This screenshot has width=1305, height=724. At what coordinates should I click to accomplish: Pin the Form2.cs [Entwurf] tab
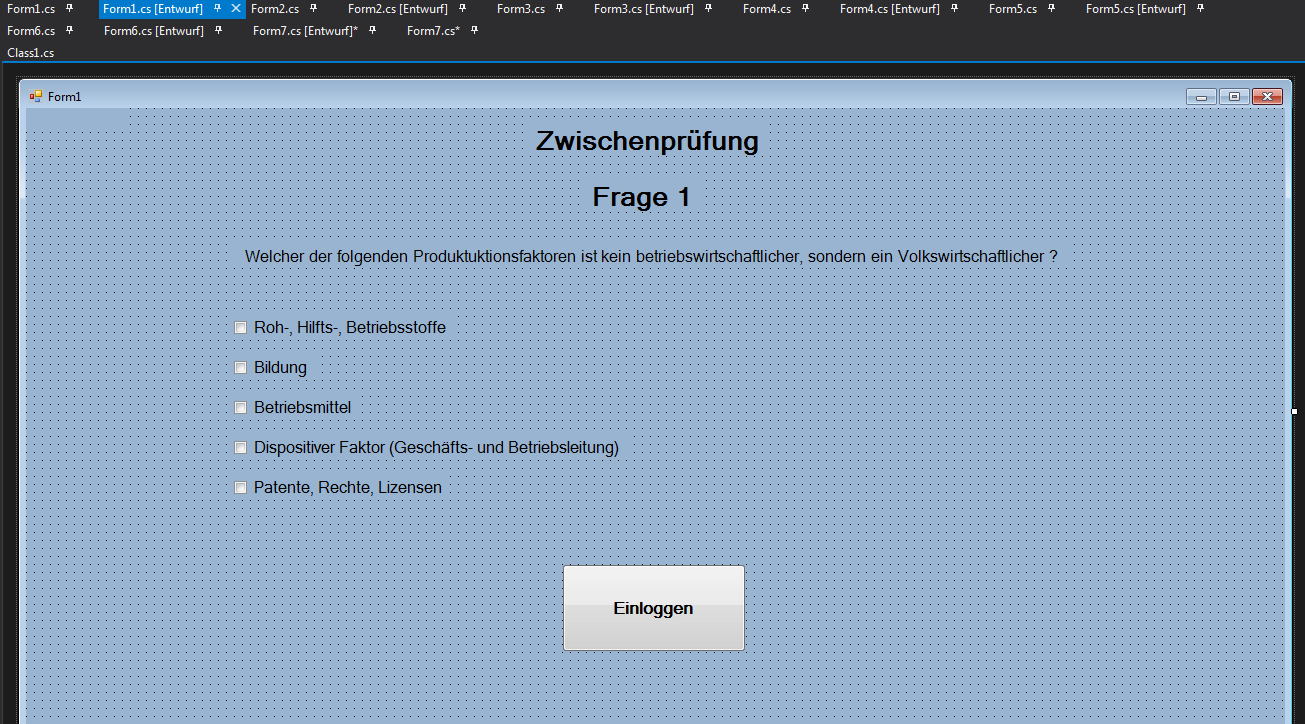[x=462, y=9]
